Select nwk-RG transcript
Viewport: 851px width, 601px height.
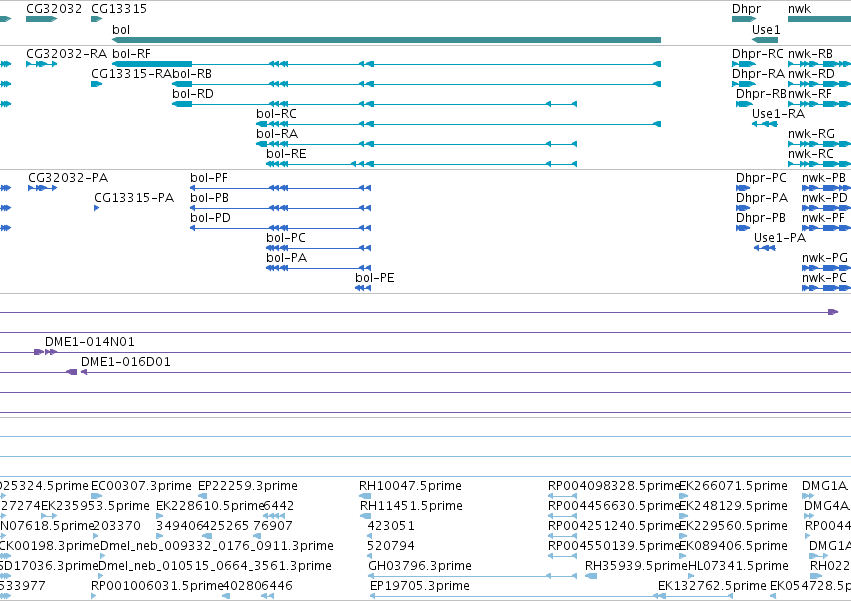point(820,144)
